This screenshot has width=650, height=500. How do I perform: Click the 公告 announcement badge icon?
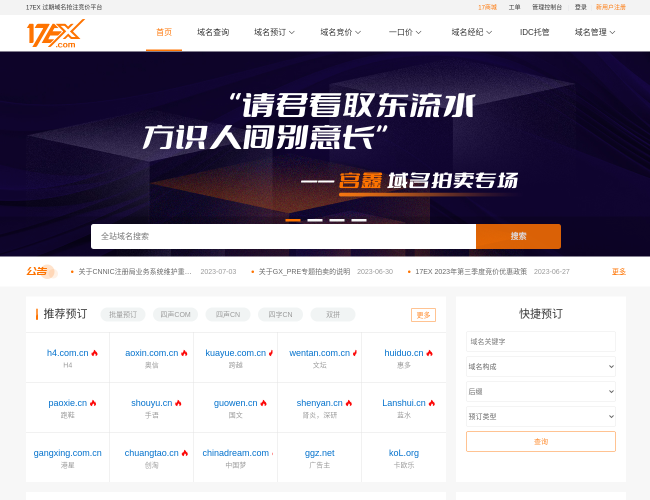pos(40,271)
